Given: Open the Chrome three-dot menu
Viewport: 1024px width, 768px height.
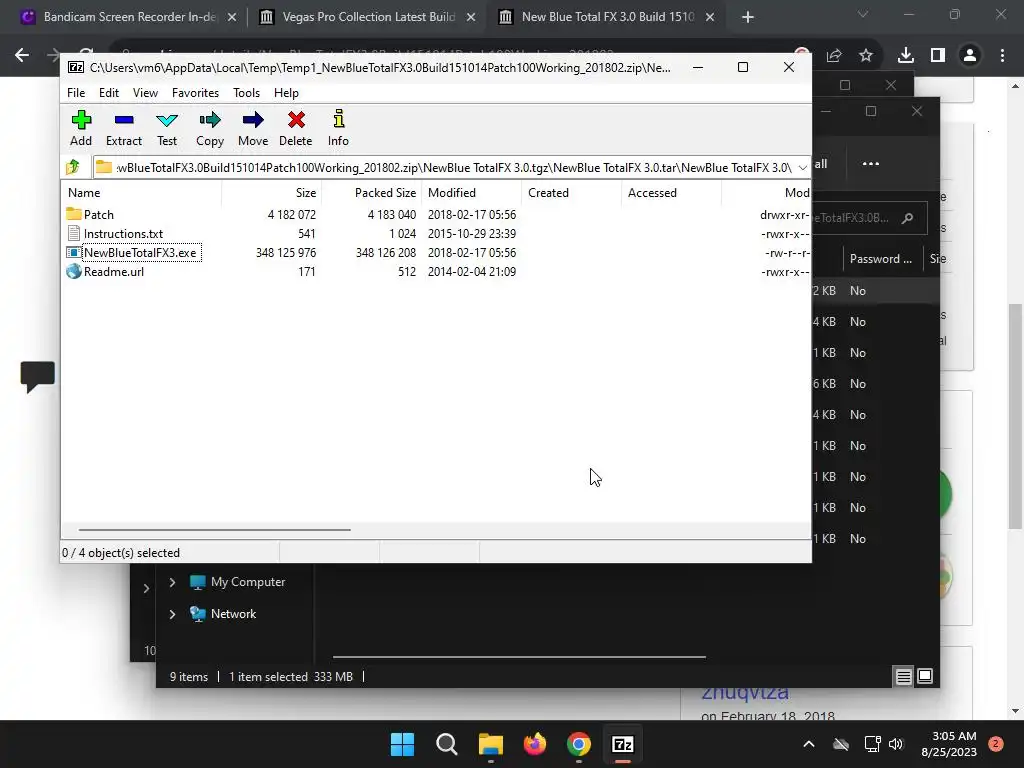Looking at the screenshot, I should (1002, 56).
